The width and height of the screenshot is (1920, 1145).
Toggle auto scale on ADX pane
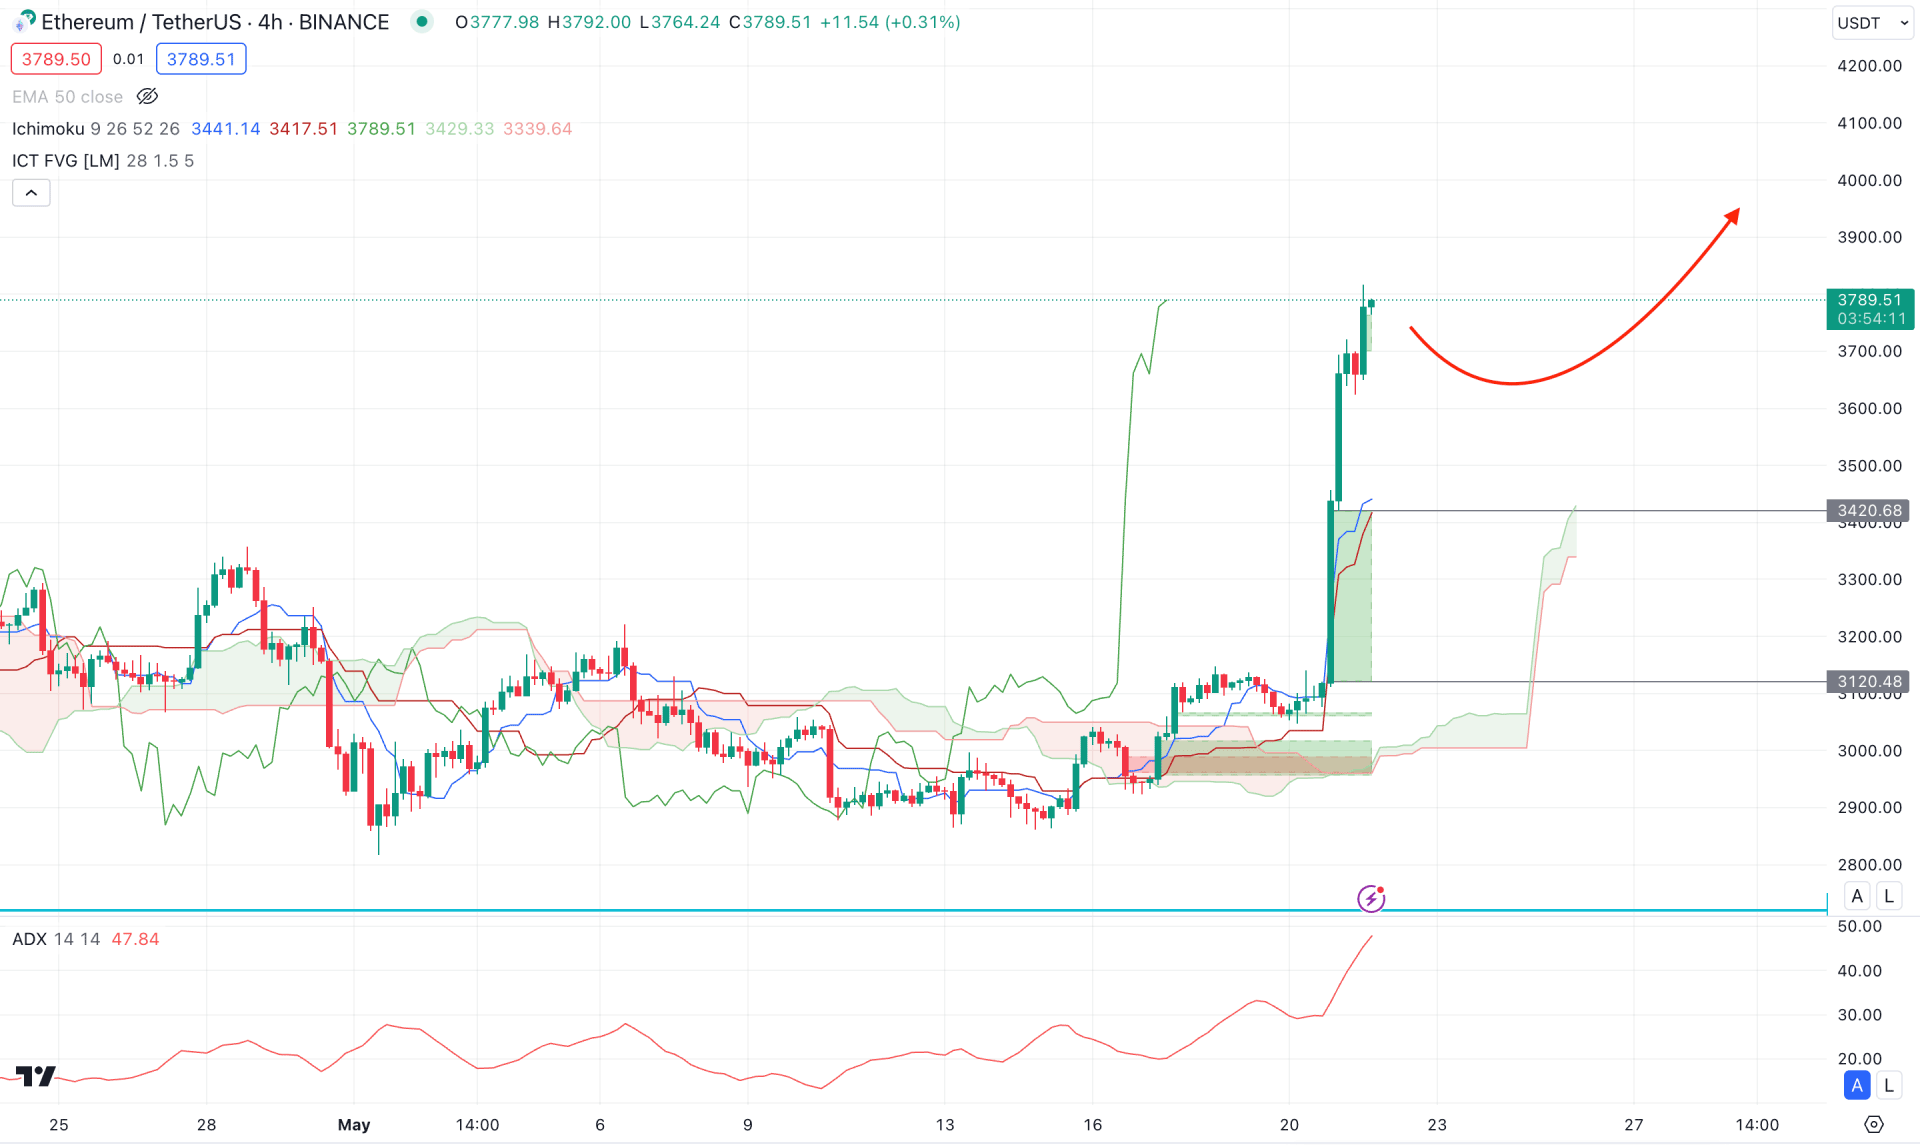1857,1085
